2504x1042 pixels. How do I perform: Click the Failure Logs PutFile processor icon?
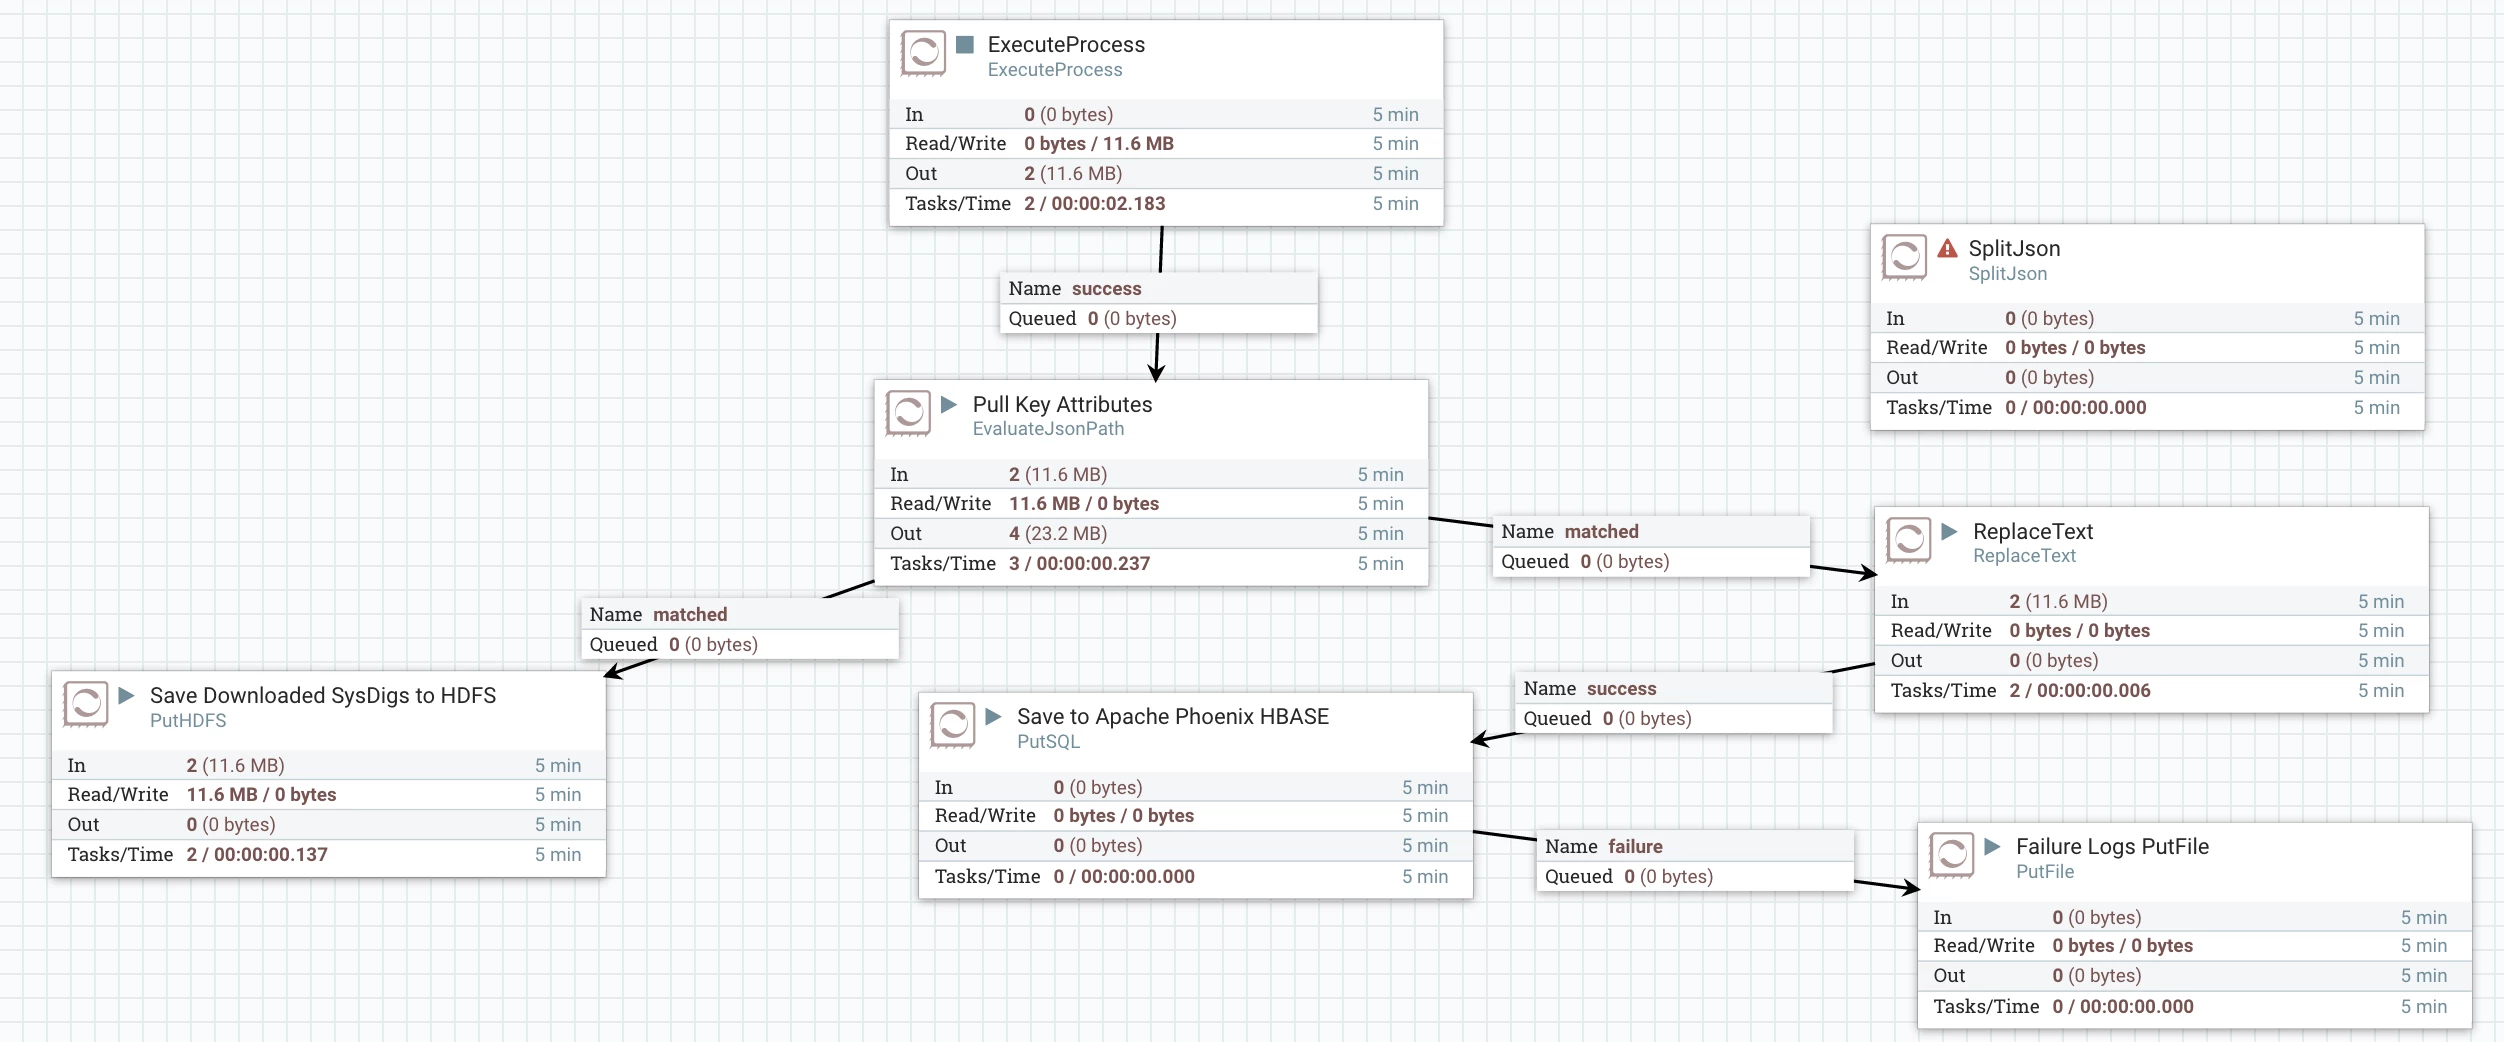[1951, 855]
